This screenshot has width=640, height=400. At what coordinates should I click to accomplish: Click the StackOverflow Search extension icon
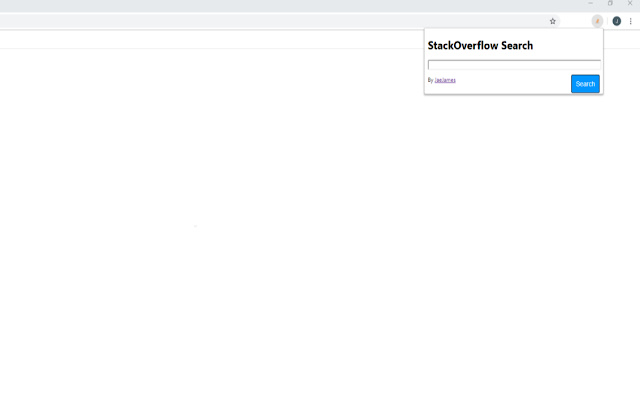tap(597, 21)
